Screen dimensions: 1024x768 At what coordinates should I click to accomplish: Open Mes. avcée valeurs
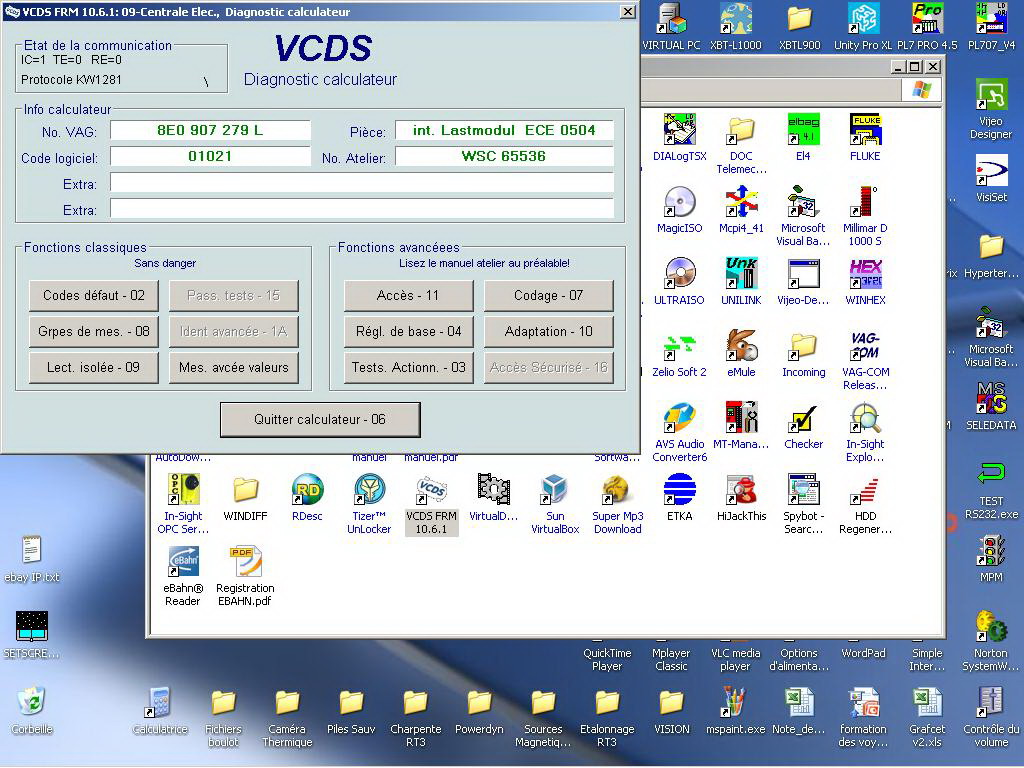pyautogui.click(x=234, y=367)
